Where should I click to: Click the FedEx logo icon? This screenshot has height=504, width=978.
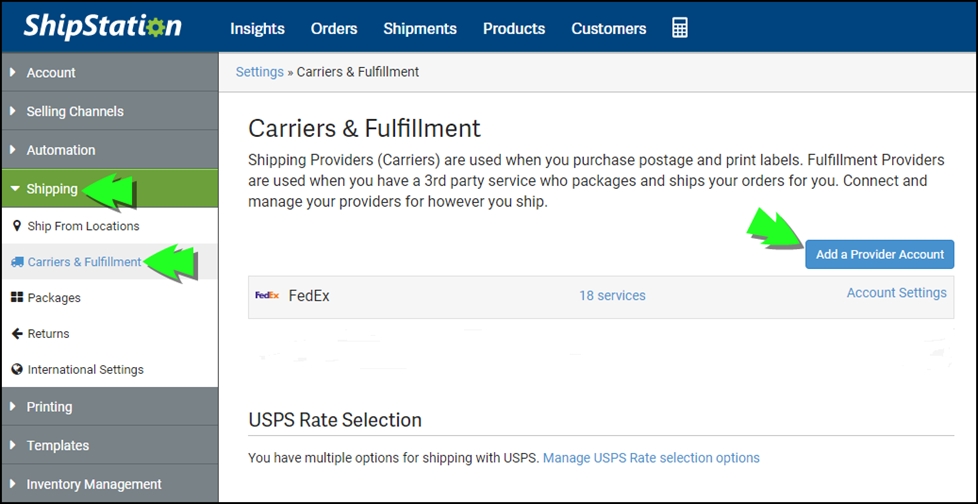267,296
